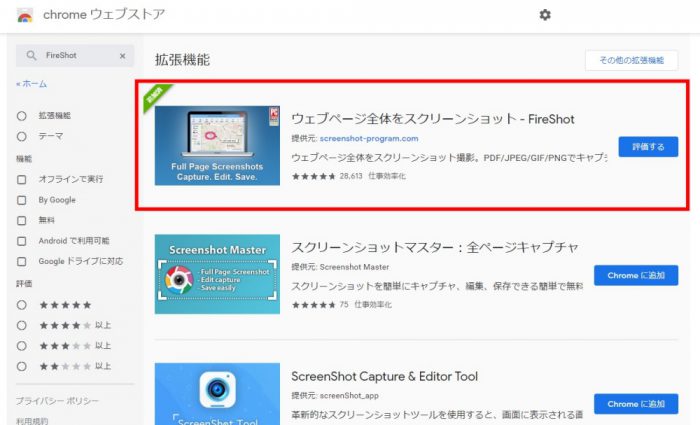Check the By Google filter
This screenshot has width=700, height=425.
(x=21, y=200)
